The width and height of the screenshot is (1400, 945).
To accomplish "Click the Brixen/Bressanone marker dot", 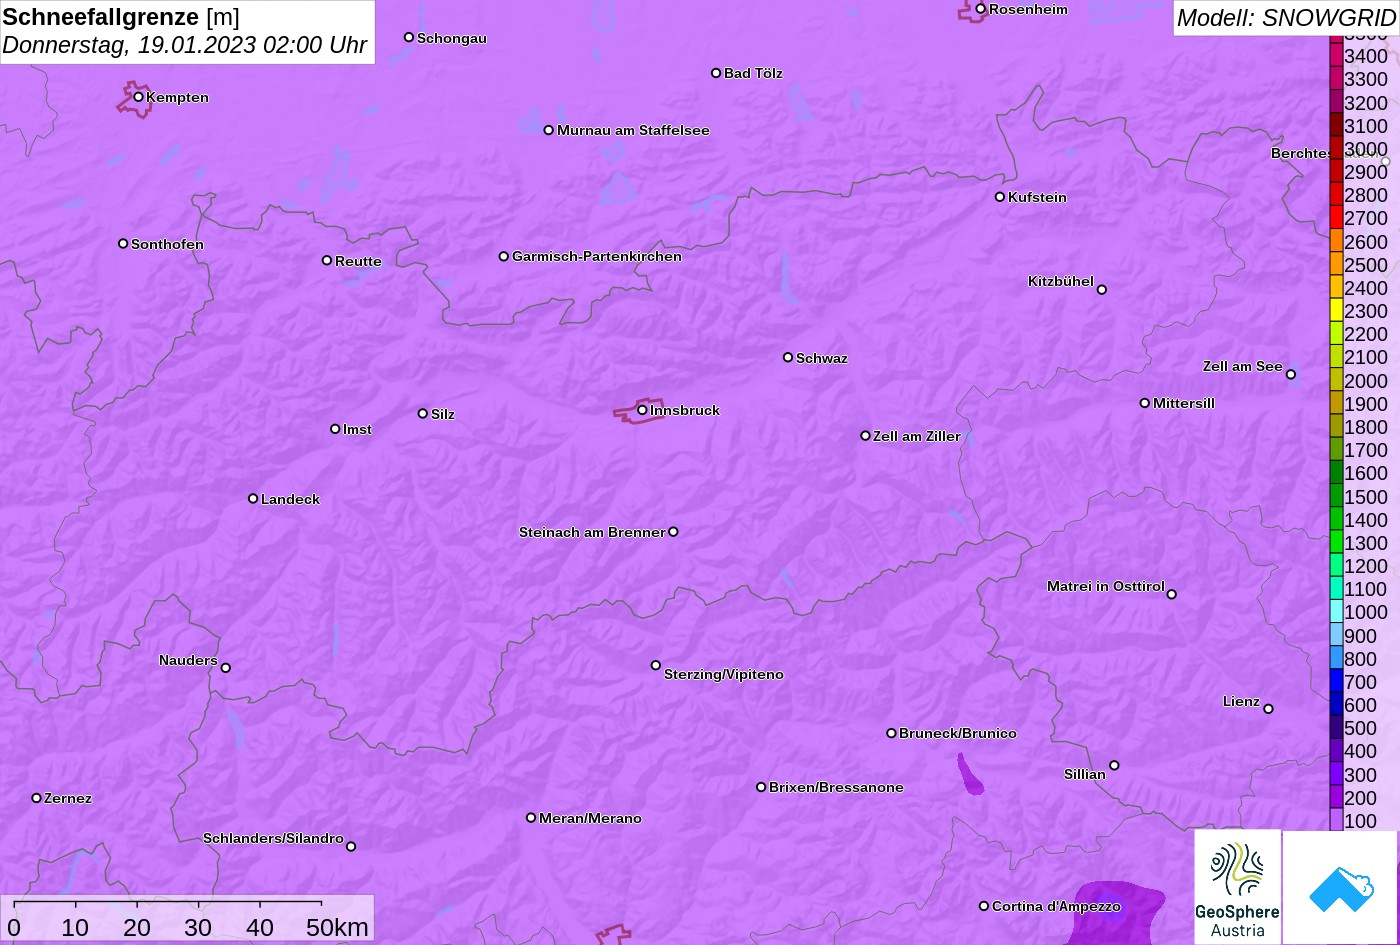I will point(761,787).
